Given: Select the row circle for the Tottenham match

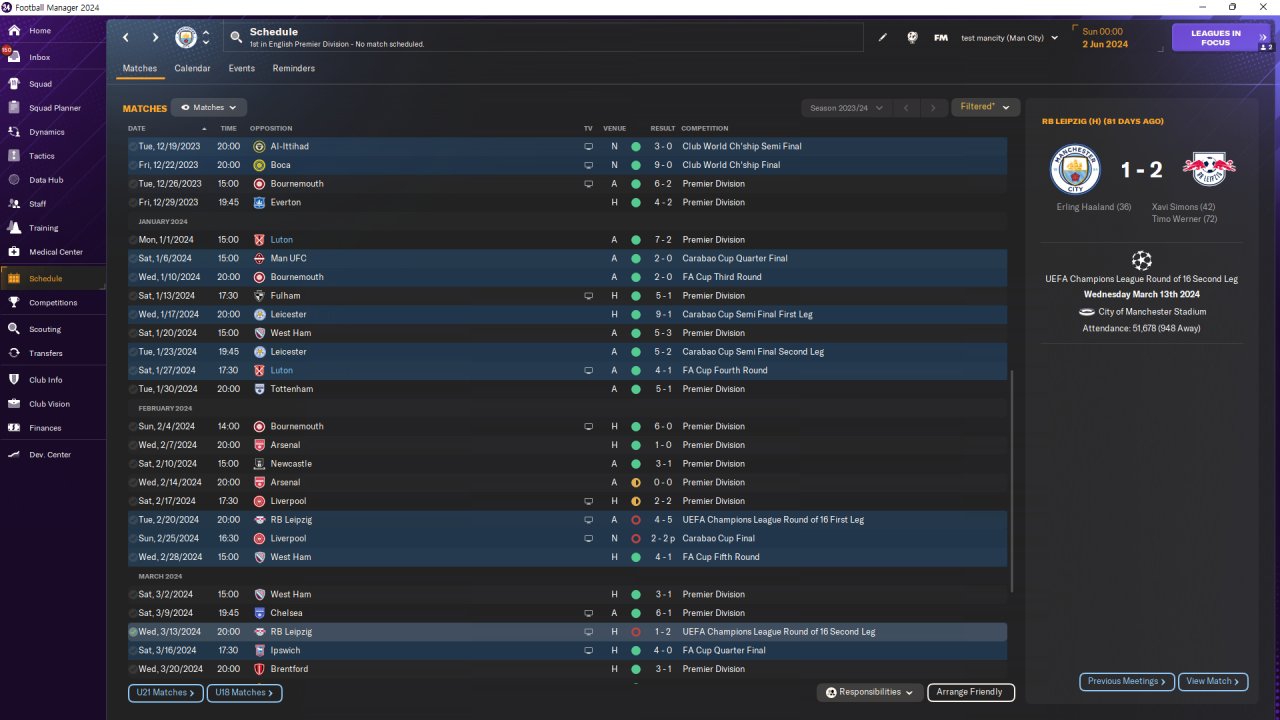Looking at the screenshot, I should coord(133,389).
